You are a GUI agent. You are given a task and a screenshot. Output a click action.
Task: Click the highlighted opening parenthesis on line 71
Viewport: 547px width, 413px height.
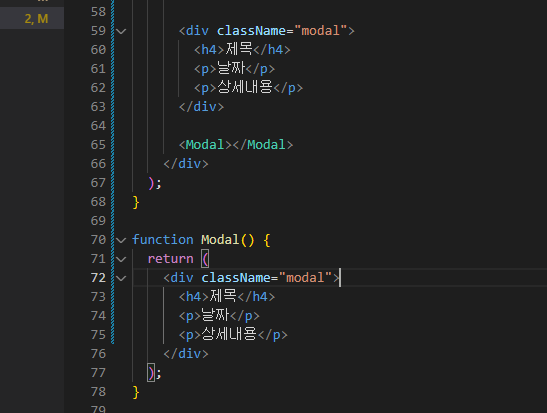click(x=205, y=259)
